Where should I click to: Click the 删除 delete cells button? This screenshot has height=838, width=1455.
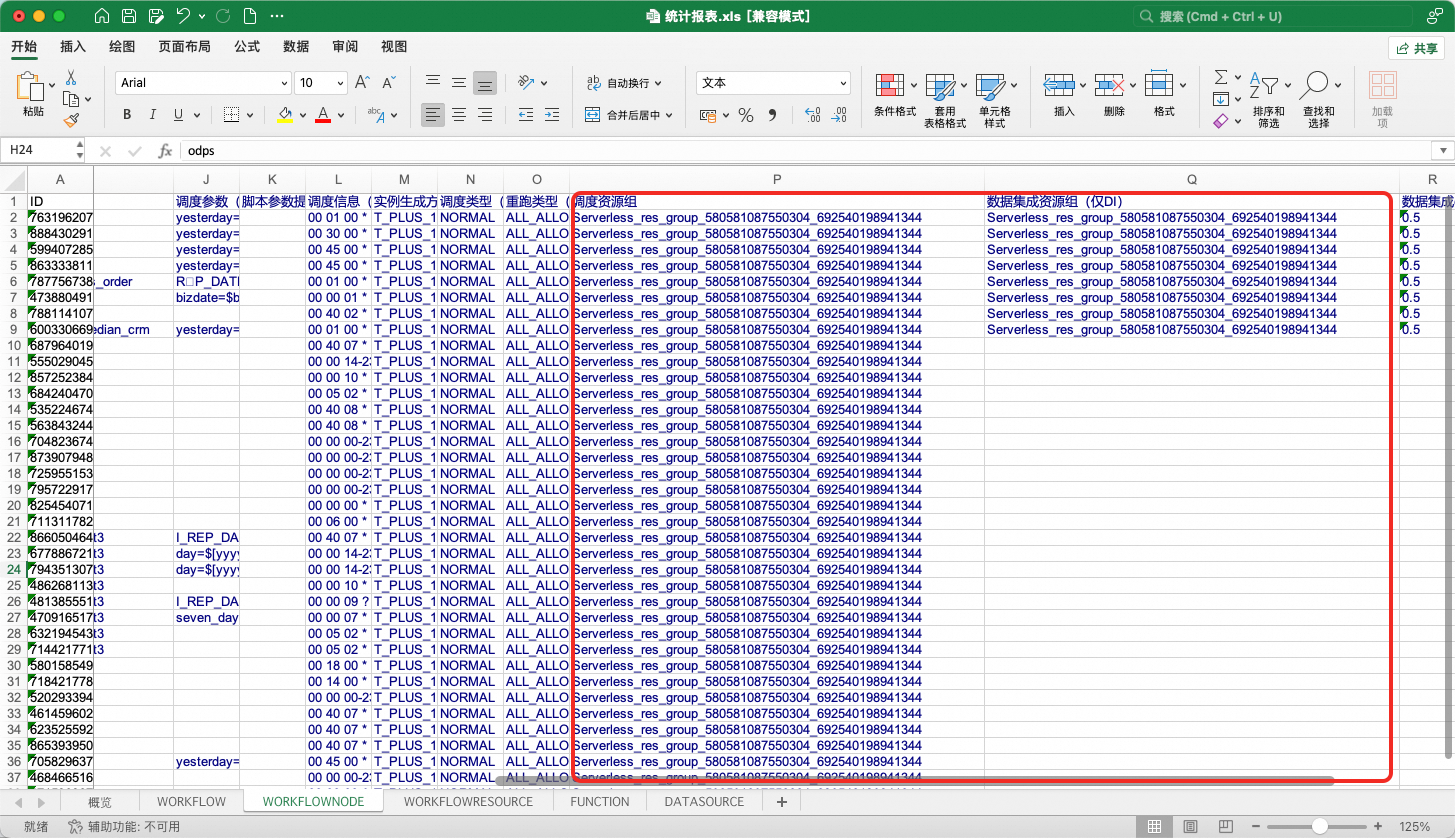1114,95
